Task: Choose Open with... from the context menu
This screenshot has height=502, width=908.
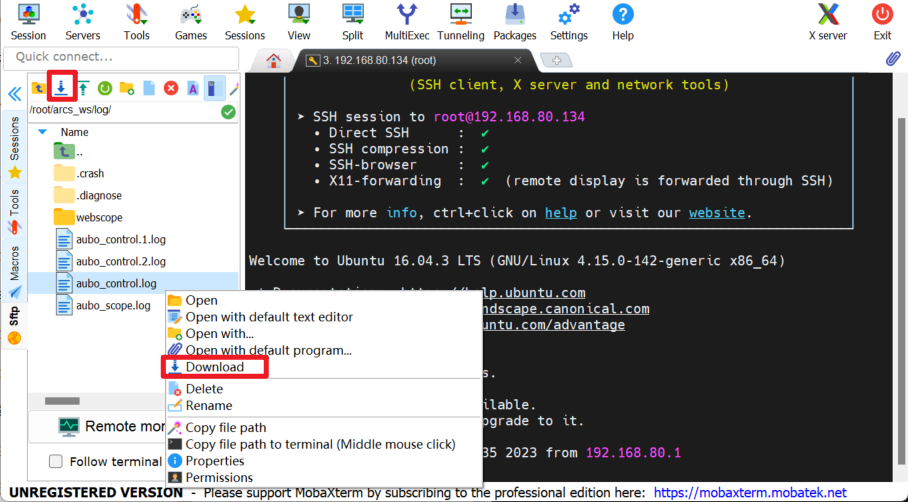Action: pos(324,334)
